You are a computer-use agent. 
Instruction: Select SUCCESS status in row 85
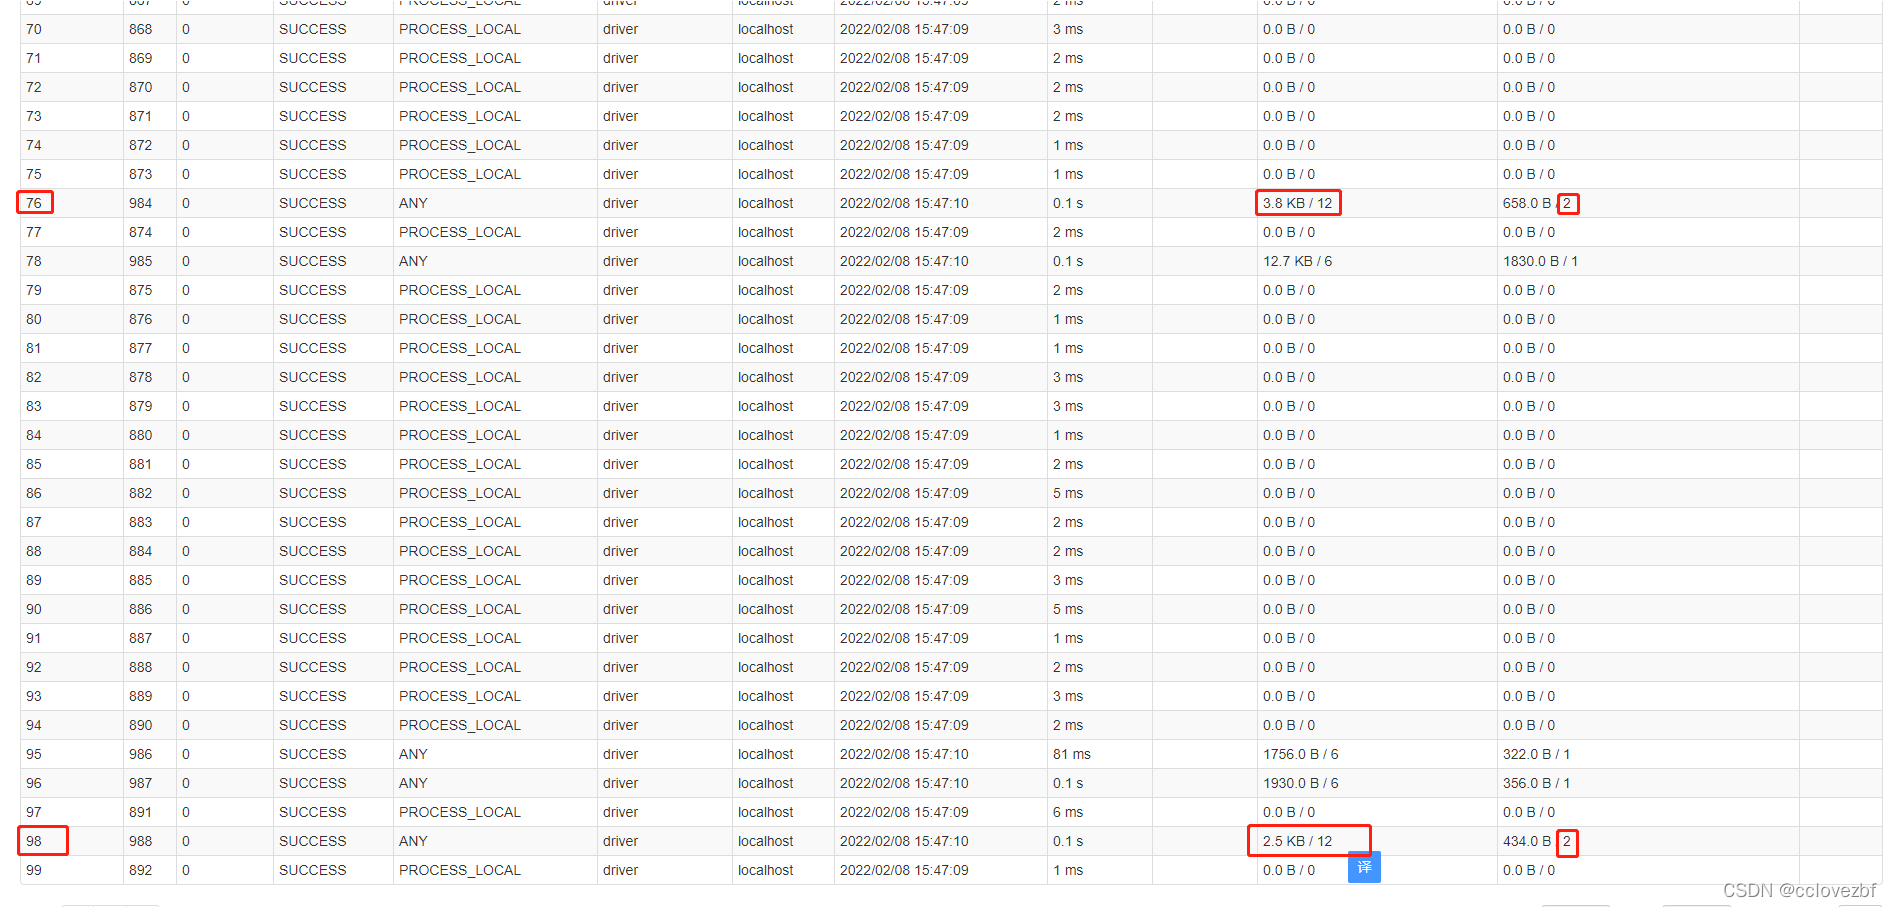(x=313, y=464)
